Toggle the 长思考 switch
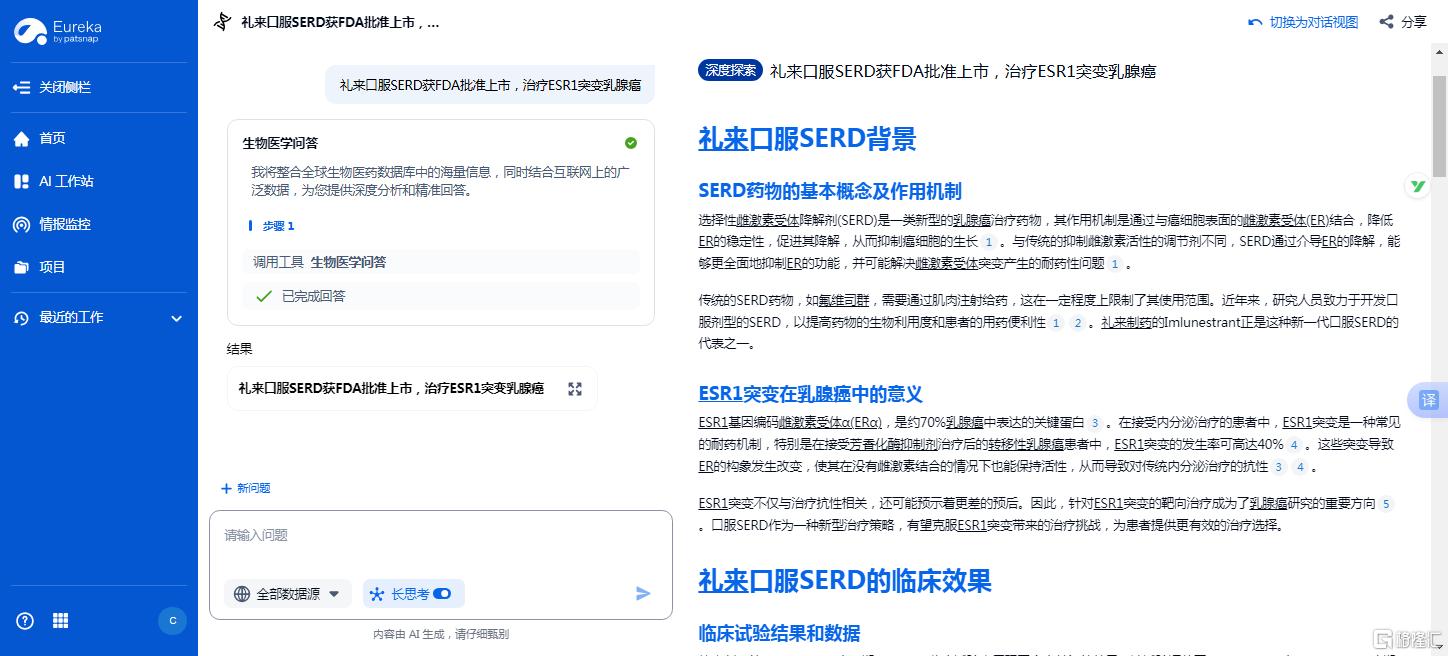Image resolution: width=1448 pixels, height=656 pixels. tap(442, 594)
